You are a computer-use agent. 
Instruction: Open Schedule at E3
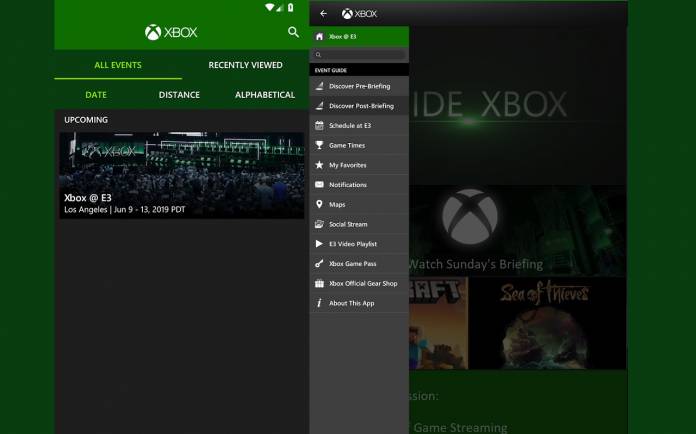[359, 126]
